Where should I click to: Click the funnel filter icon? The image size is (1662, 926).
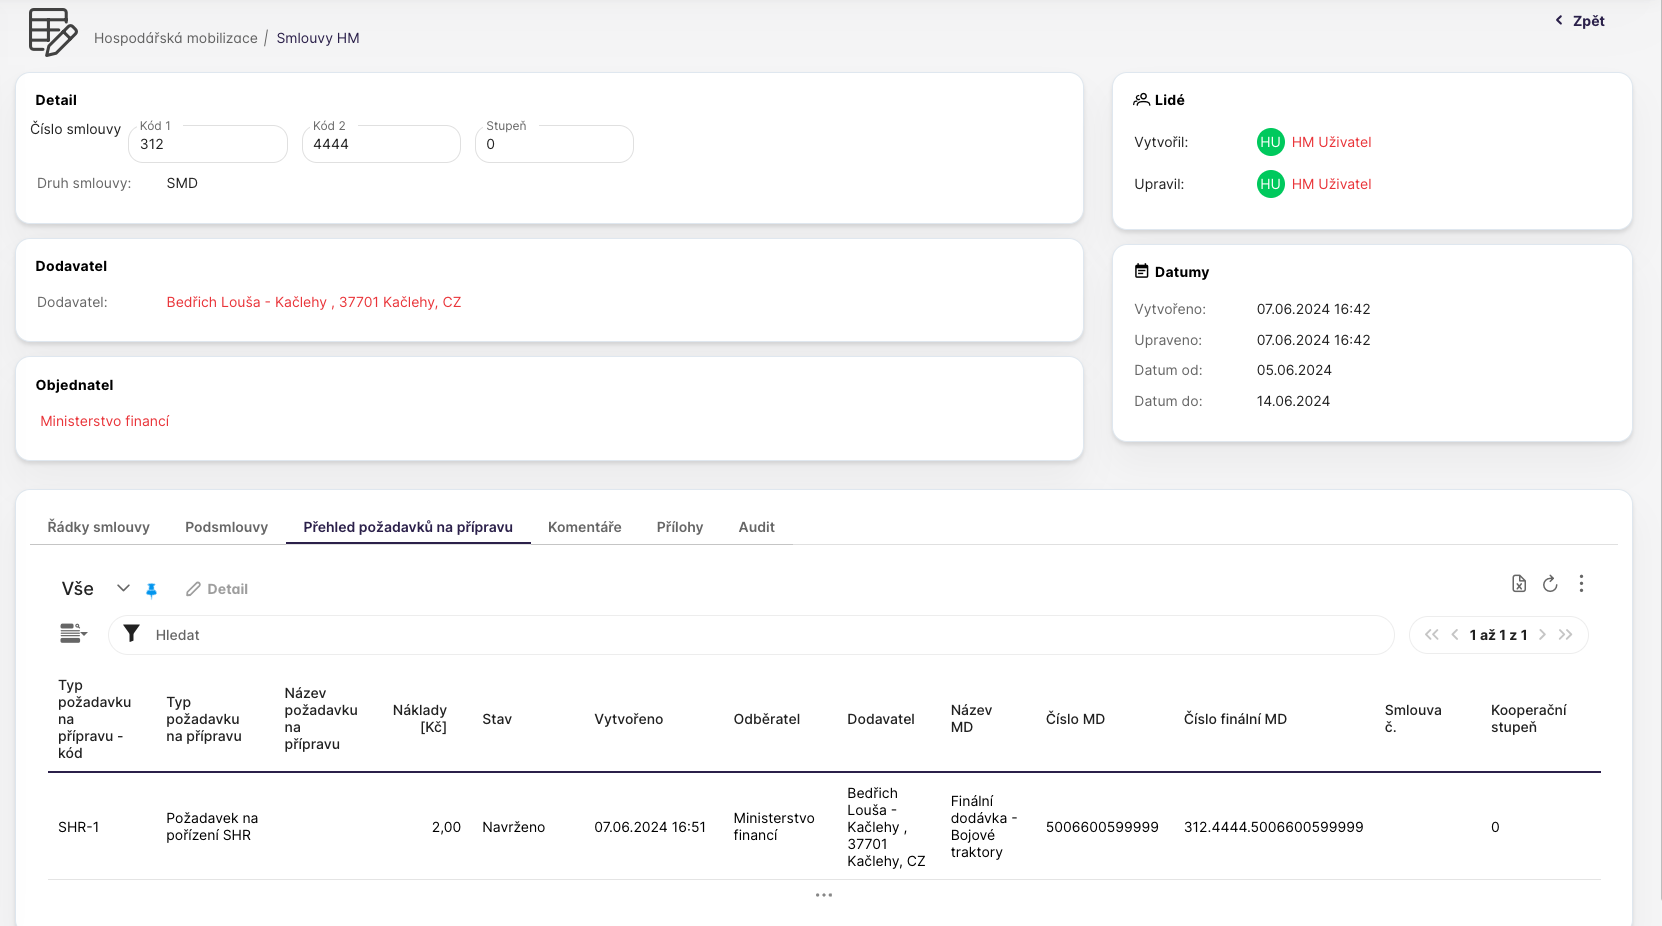(x=131, y=634)
